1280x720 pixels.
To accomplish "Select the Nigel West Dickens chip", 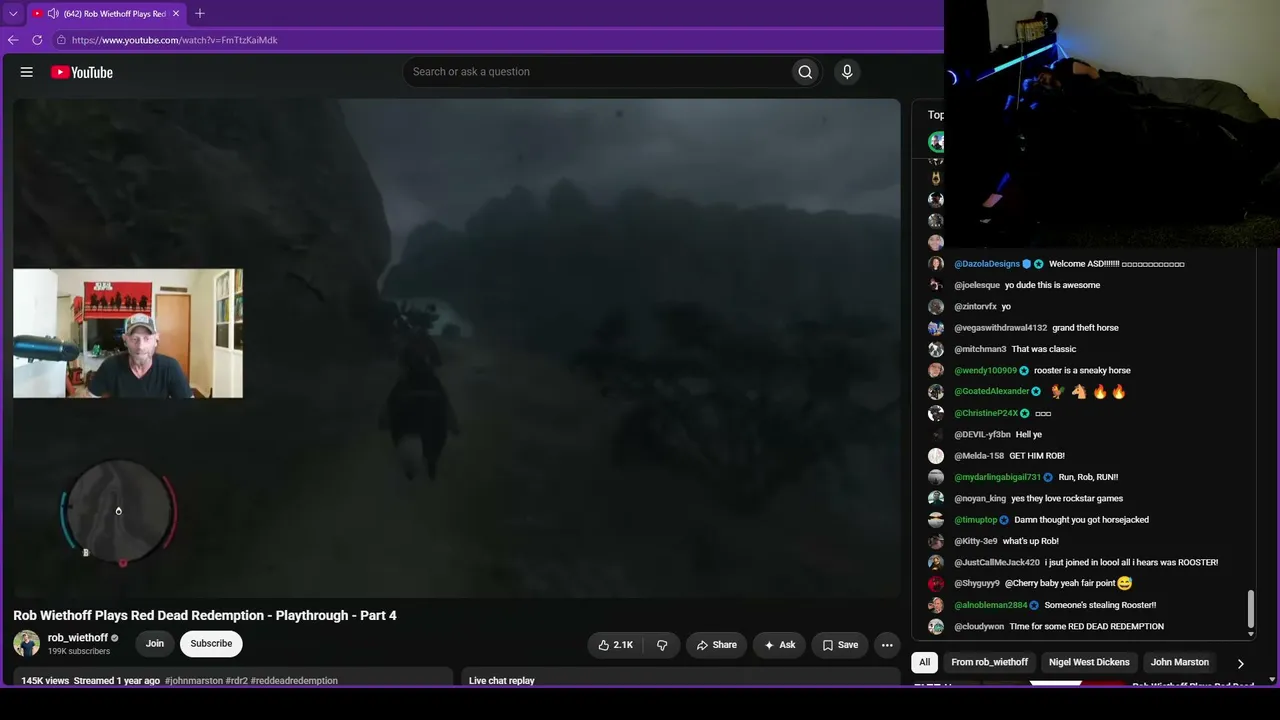I will 1089,662.
